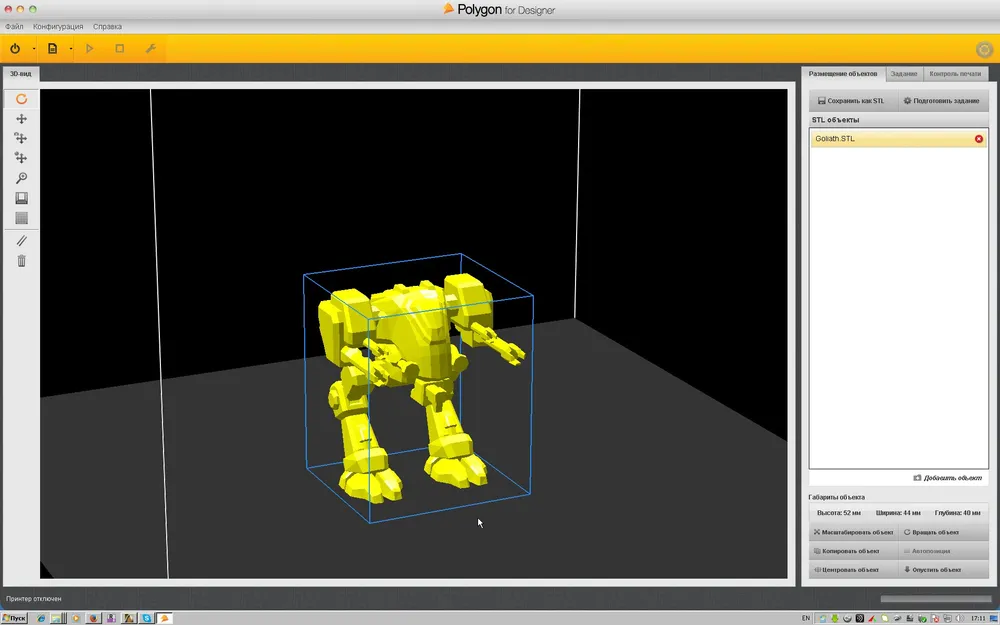Image resolution: width=1000 pixels, height=625 pixels.
Task: Open the Файл menu
Action: click(x=14, y=26)
